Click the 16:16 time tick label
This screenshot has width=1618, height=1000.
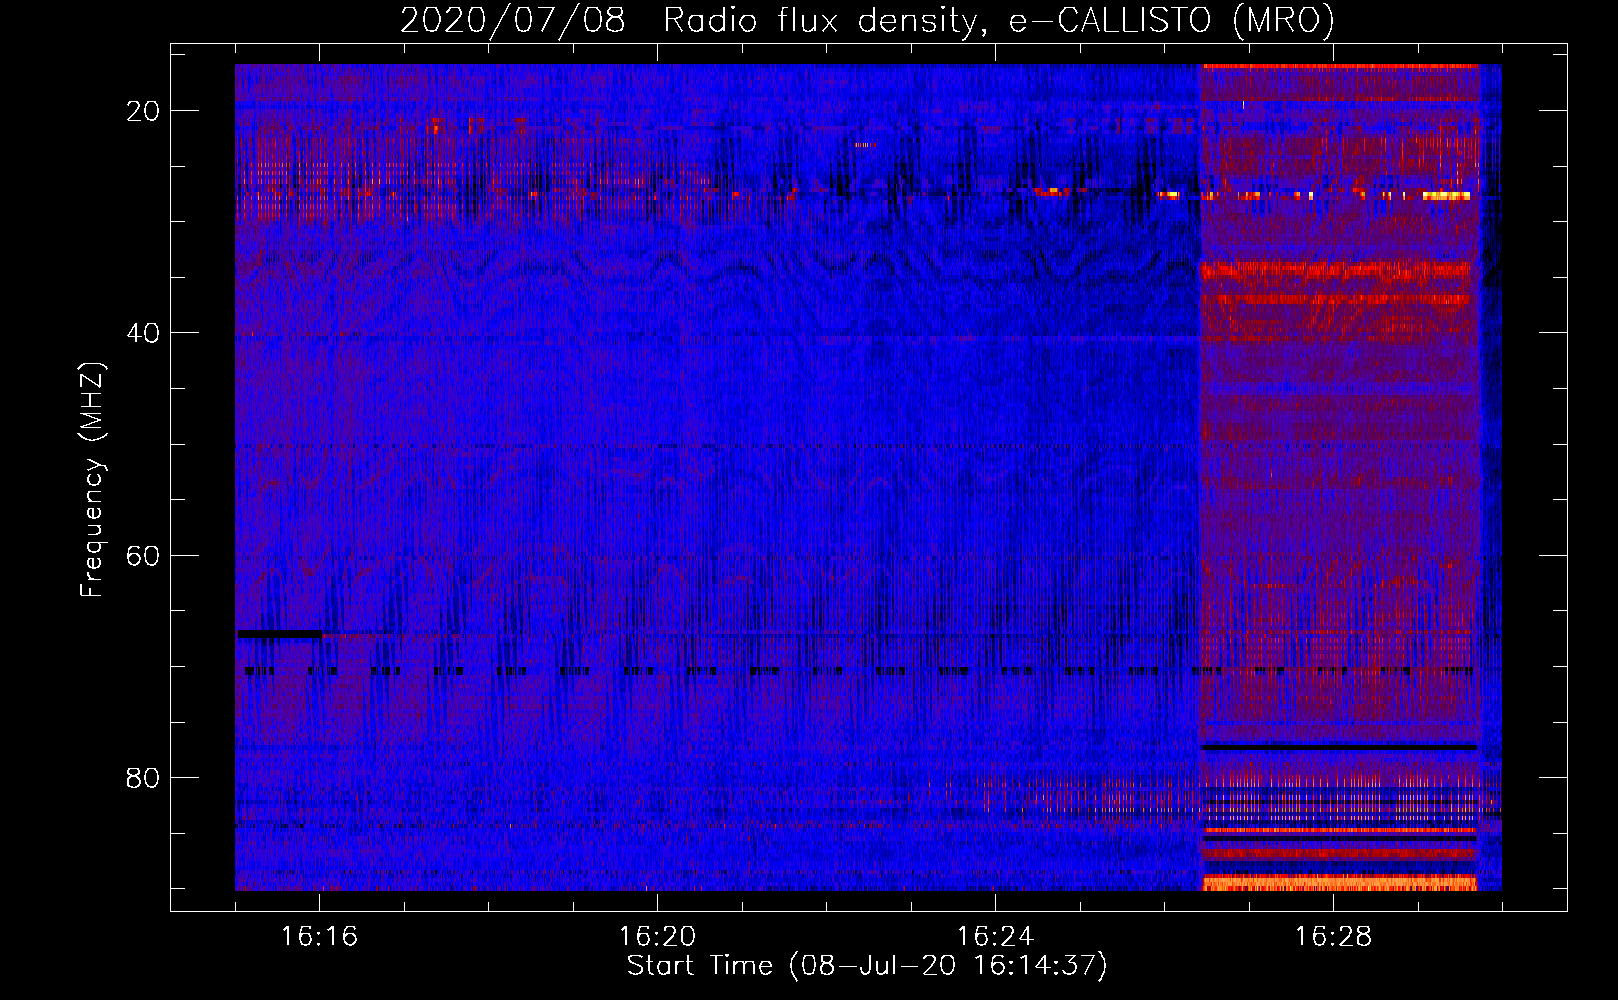[x=319, y=936]
